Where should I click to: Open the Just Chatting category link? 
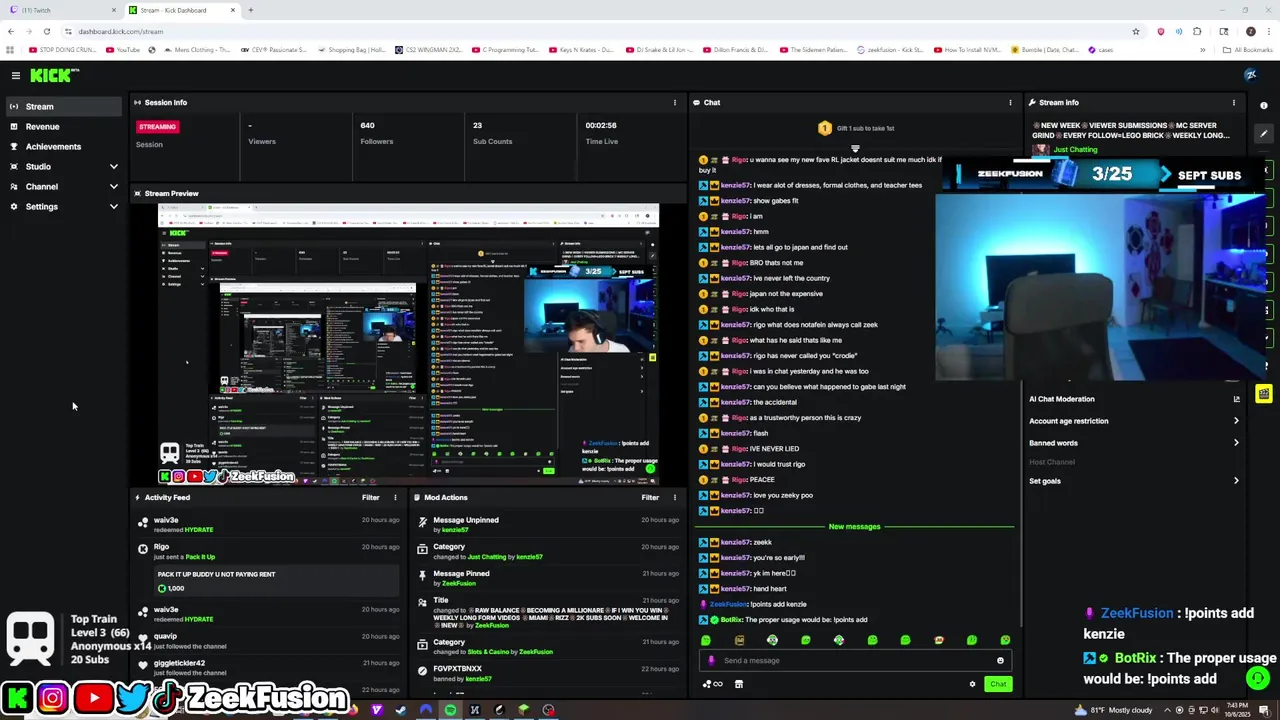pyautogui.click(x=1075, y=149)
